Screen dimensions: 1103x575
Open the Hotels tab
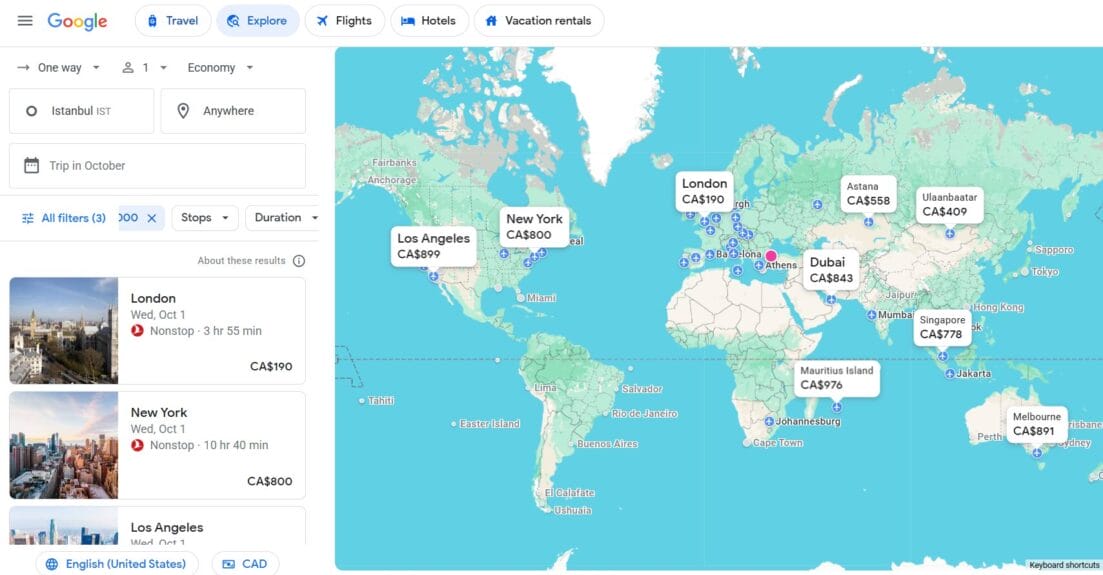click(429, 20)
